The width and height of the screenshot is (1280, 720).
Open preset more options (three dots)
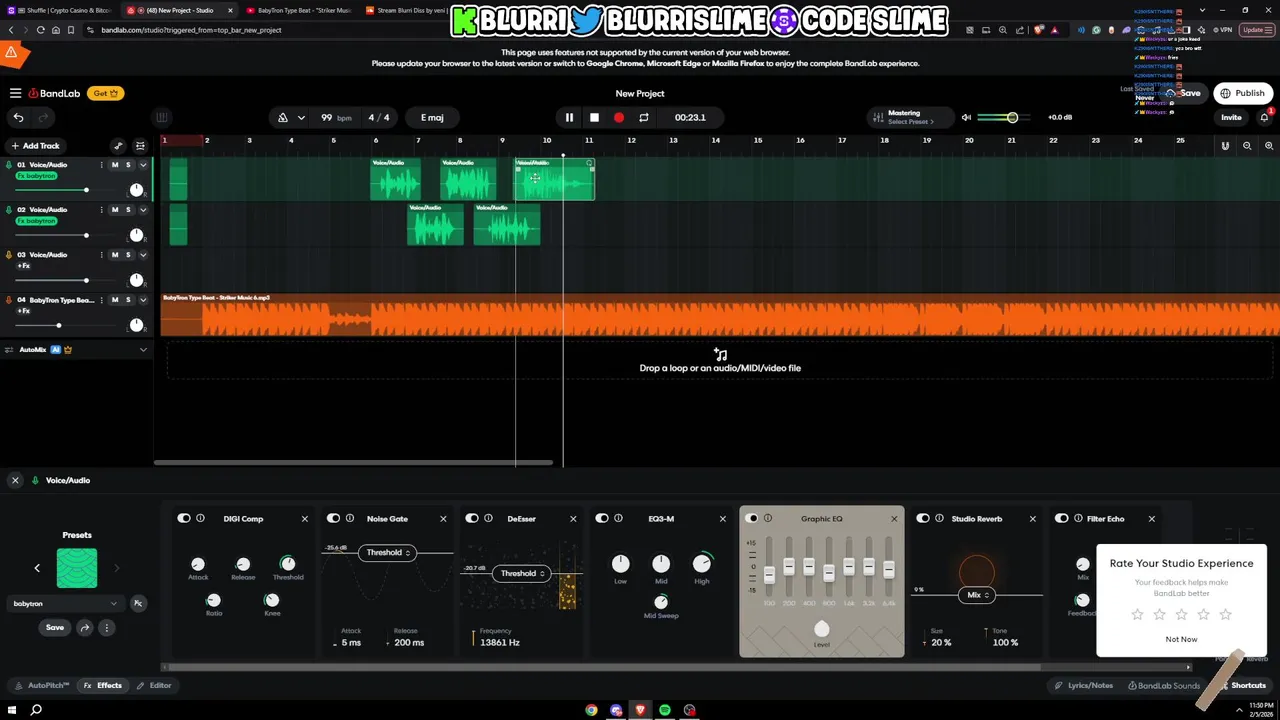coord(106,628)
